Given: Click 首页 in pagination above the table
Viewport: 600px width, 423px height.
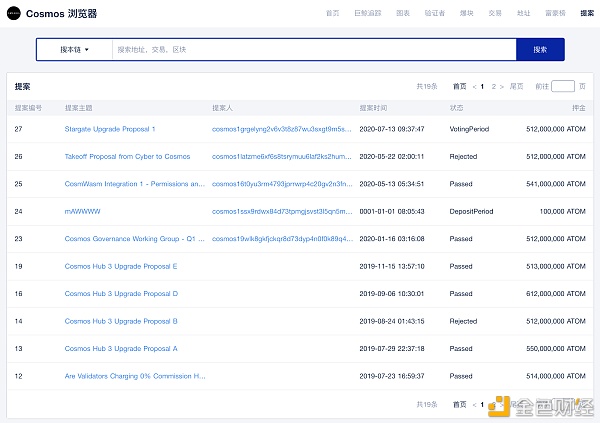Looking at the screenshot, I should click(460, 87).
